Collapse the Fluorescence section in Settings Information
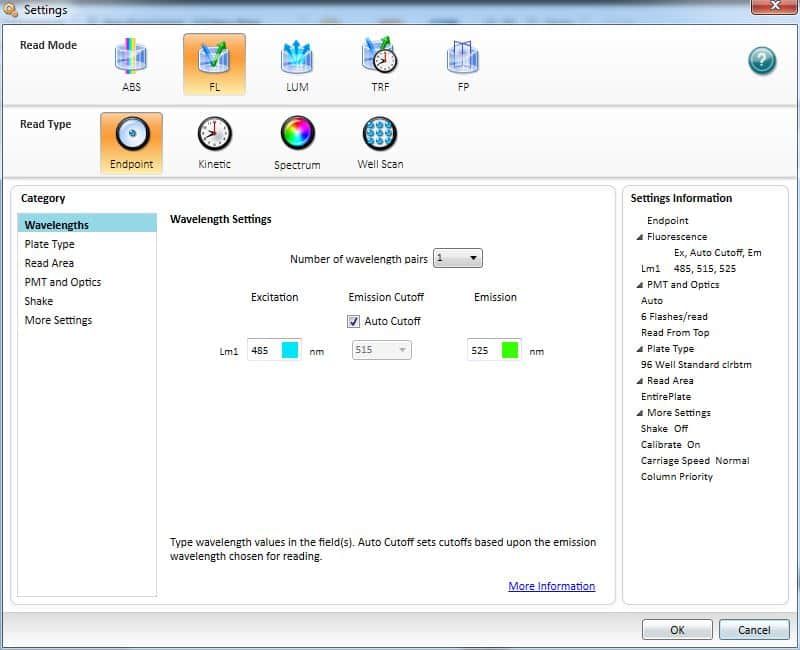The height and width of the screenshot is (650, 800). tap(639, 237)
